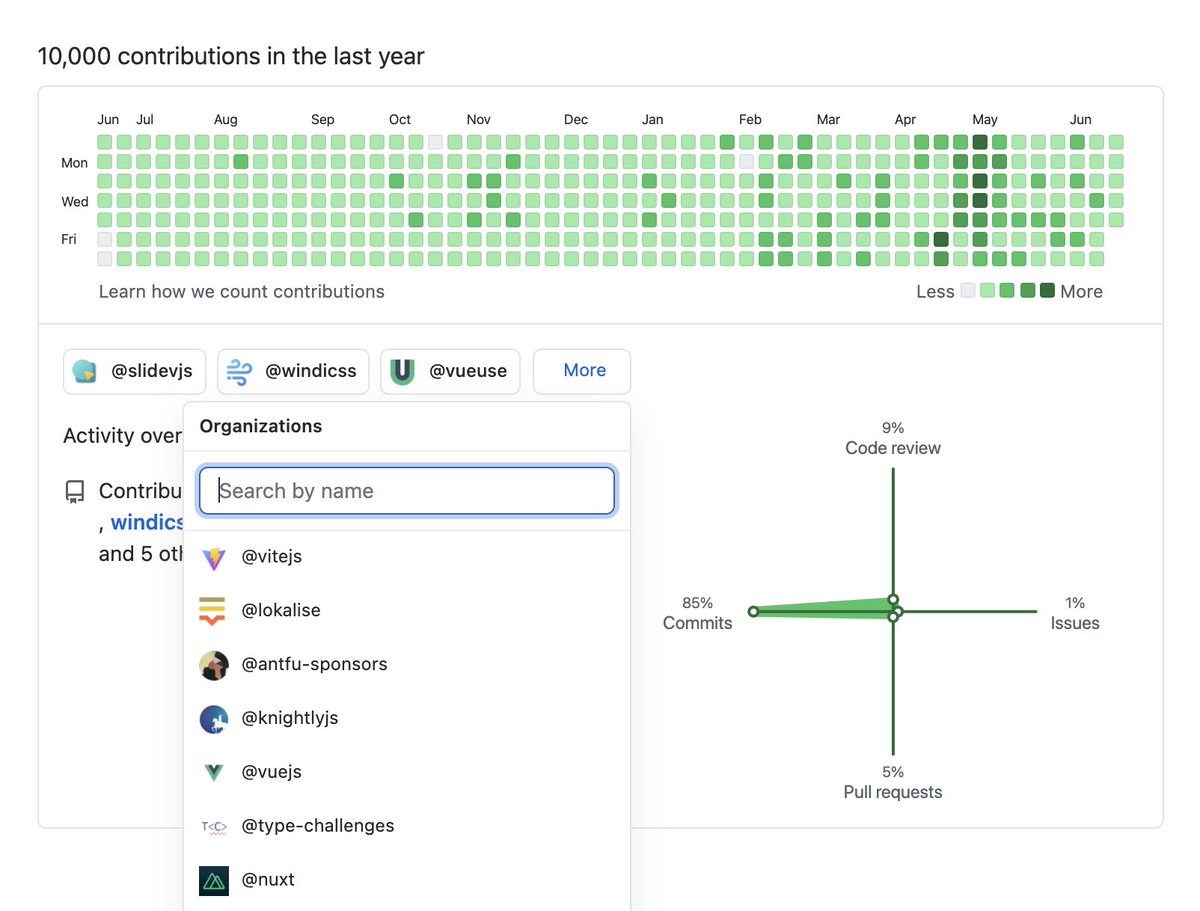This screenshot has height=911, width=1200.
Task: Toggle the More organizations dropdown
Action: (582, 371)
